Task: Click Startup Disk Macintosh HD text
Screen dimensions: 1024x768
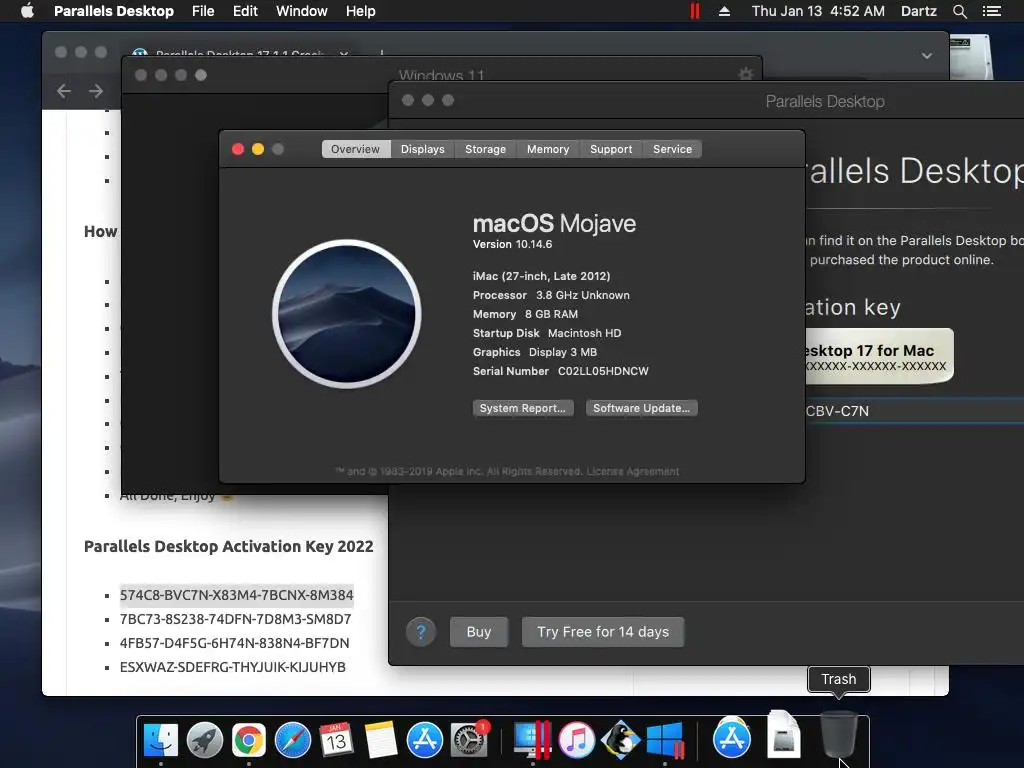Action: tap(547, 333)
